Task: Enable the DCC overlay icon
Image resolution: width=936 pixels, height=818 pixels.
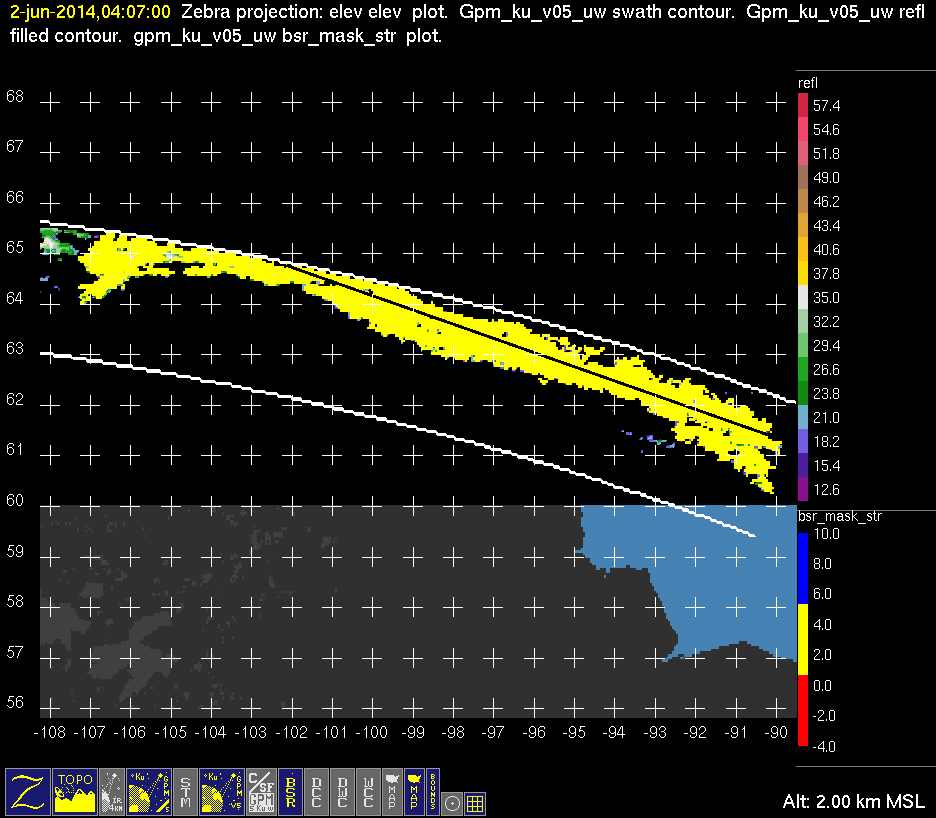Action: 316,791
